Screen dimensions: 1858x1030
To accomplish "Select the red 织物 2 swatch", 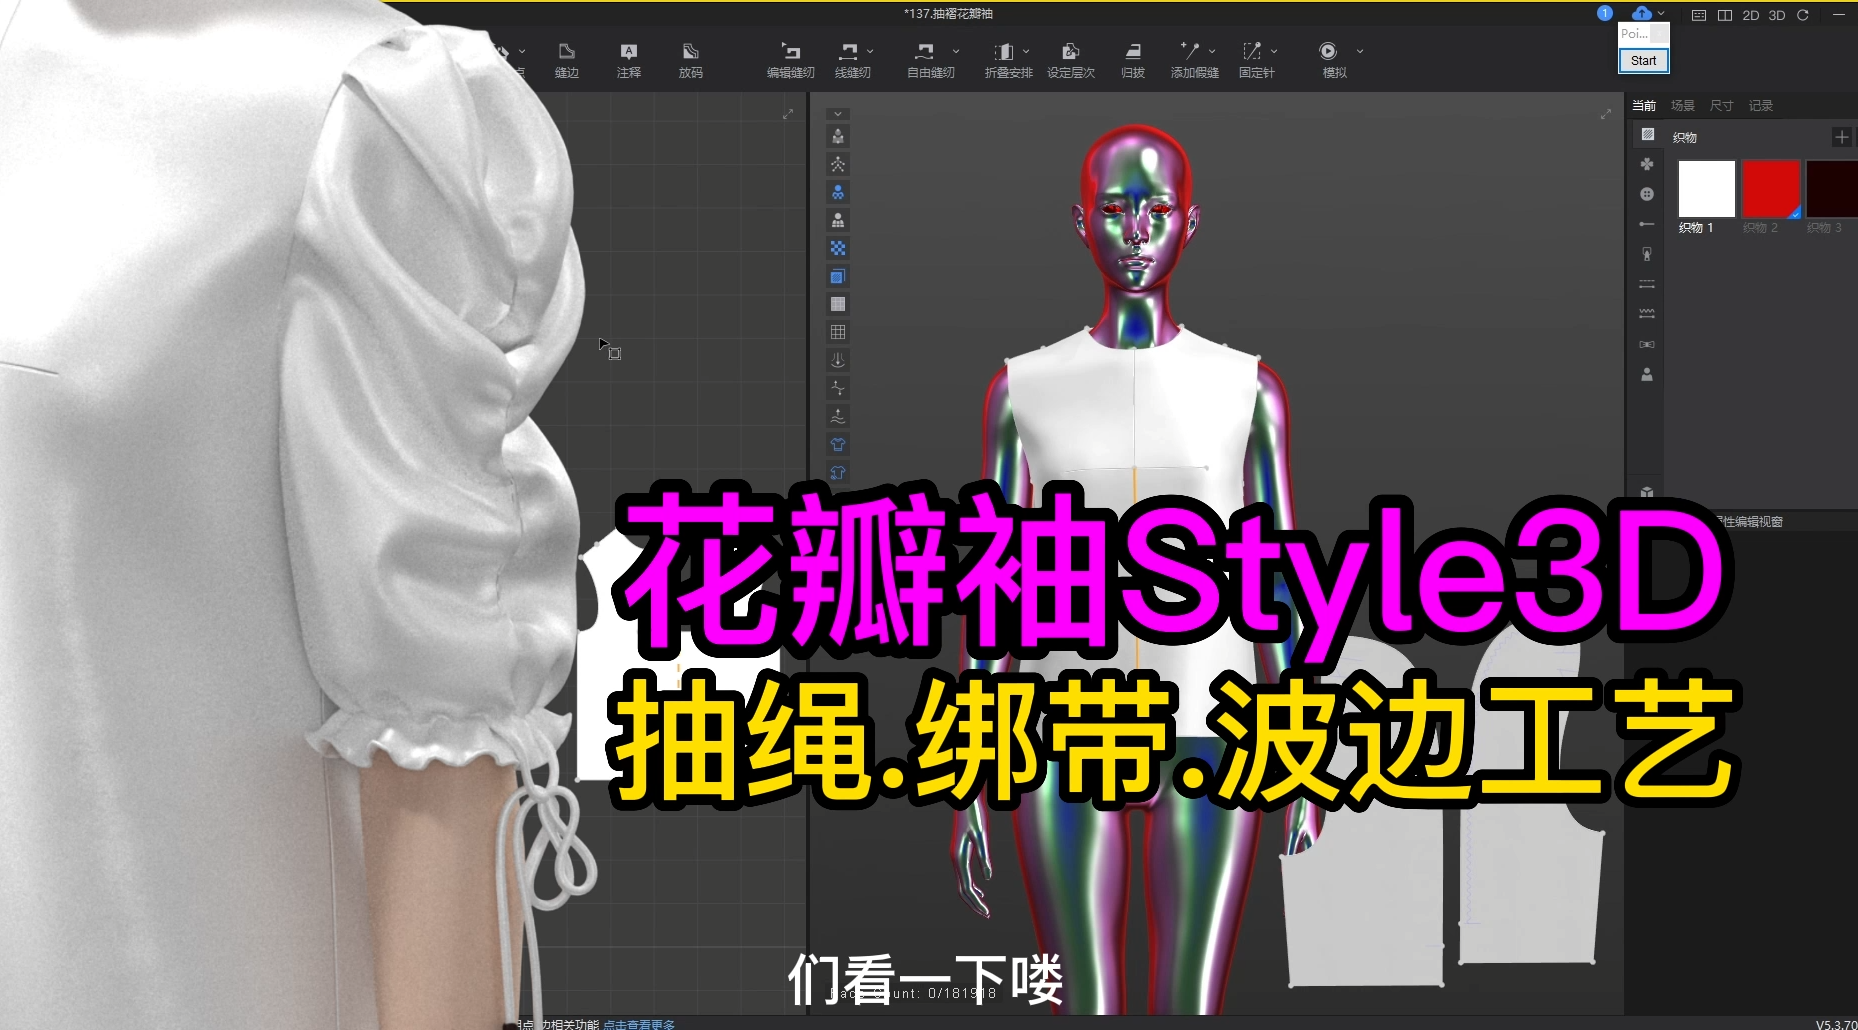I will pyautogui.click(x=1771, y=189).
